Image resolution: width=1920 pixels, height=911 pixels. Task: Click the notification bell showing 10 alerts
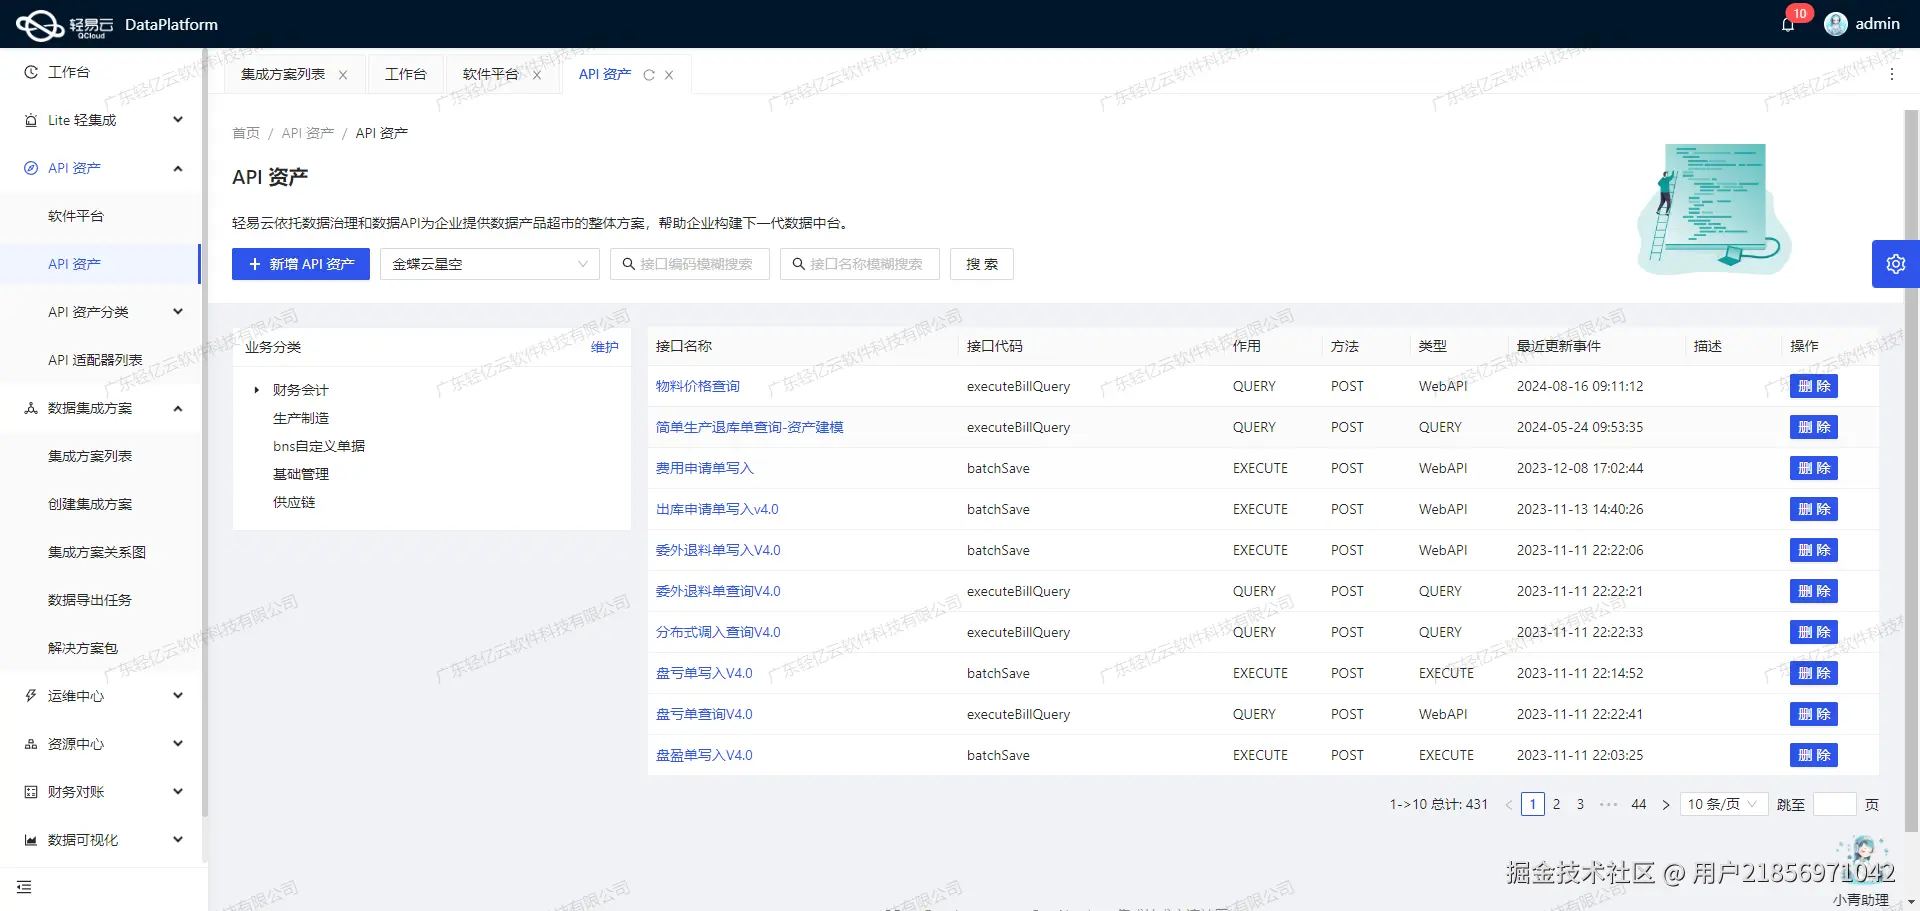click(x=1786, y=23)
